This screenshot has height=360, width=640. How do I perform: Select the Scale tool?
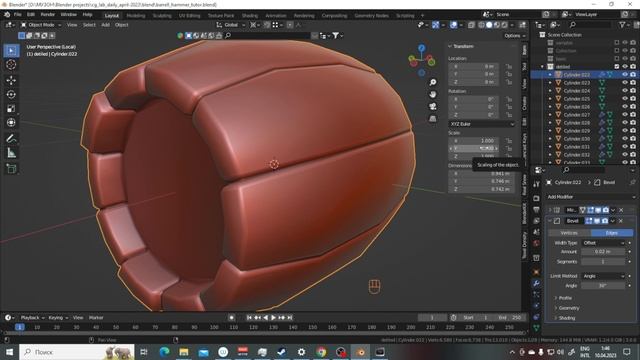coord(11,109)
